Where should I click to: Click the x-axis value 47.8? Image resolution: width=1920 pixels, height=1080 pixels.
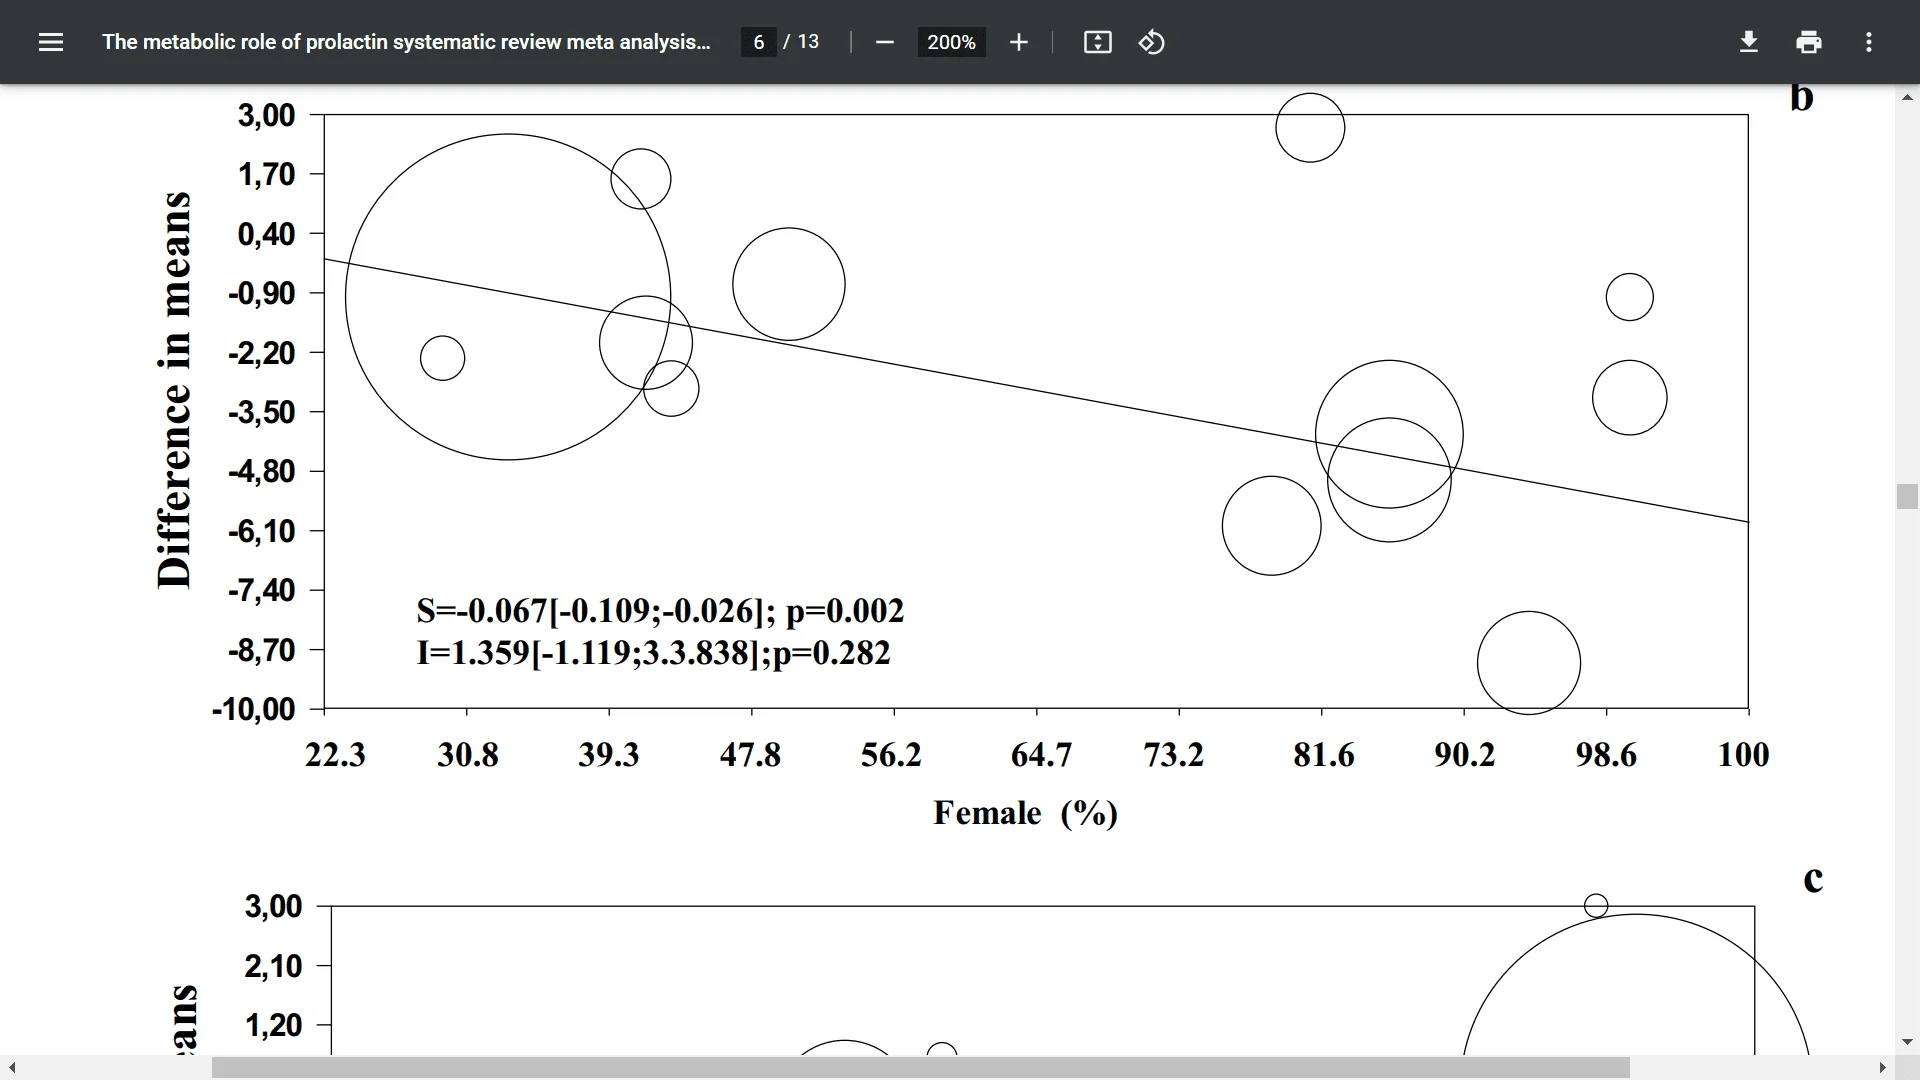750,754
